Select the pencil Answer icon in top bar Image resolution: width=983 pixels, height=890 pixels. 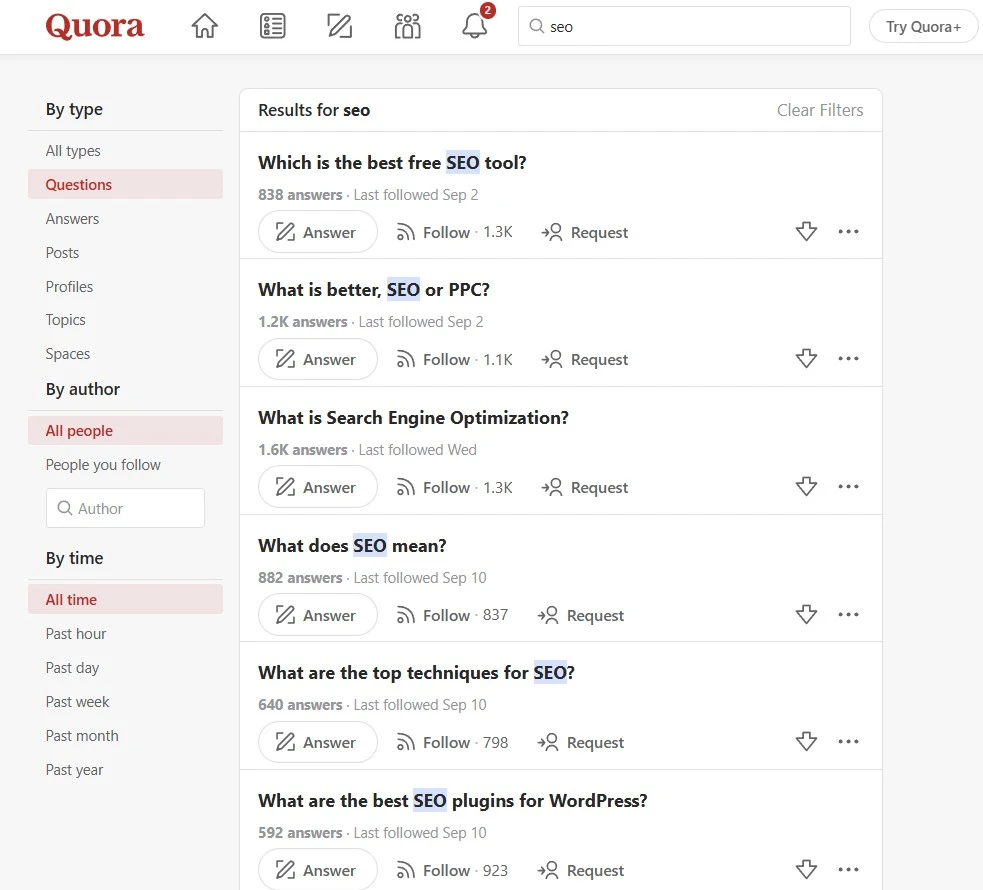point(339,26)
